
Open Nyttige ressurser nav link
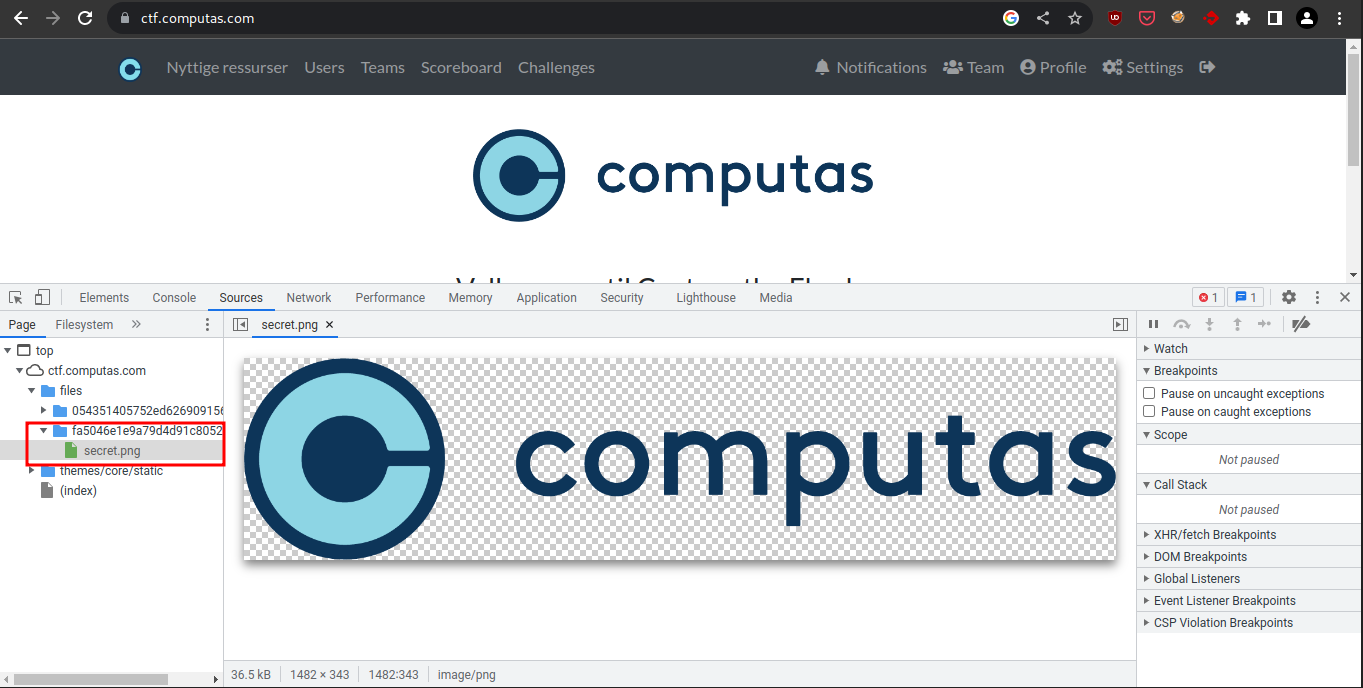[x=227, y=68]
